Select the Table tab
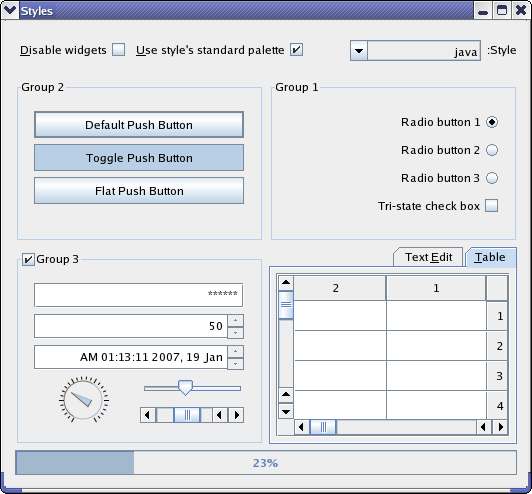 click(491, 257)
